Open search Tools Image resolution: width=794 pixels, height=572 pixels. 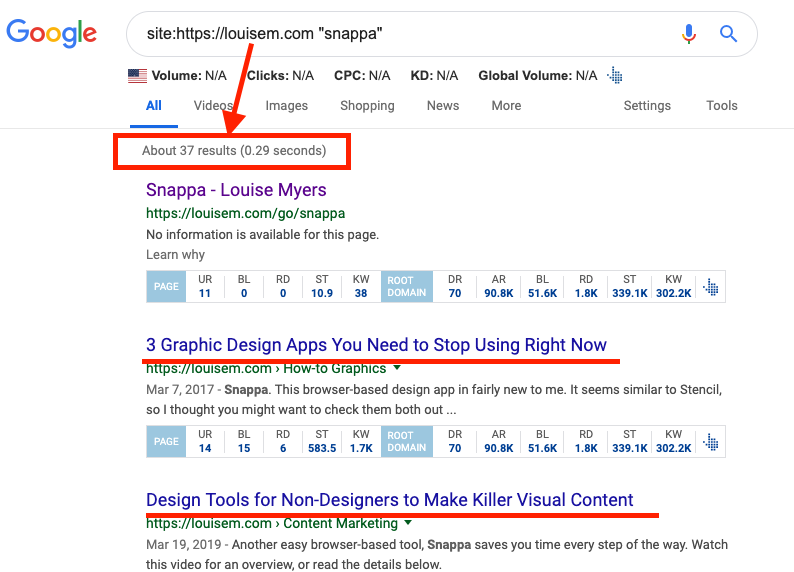(722, 106)
